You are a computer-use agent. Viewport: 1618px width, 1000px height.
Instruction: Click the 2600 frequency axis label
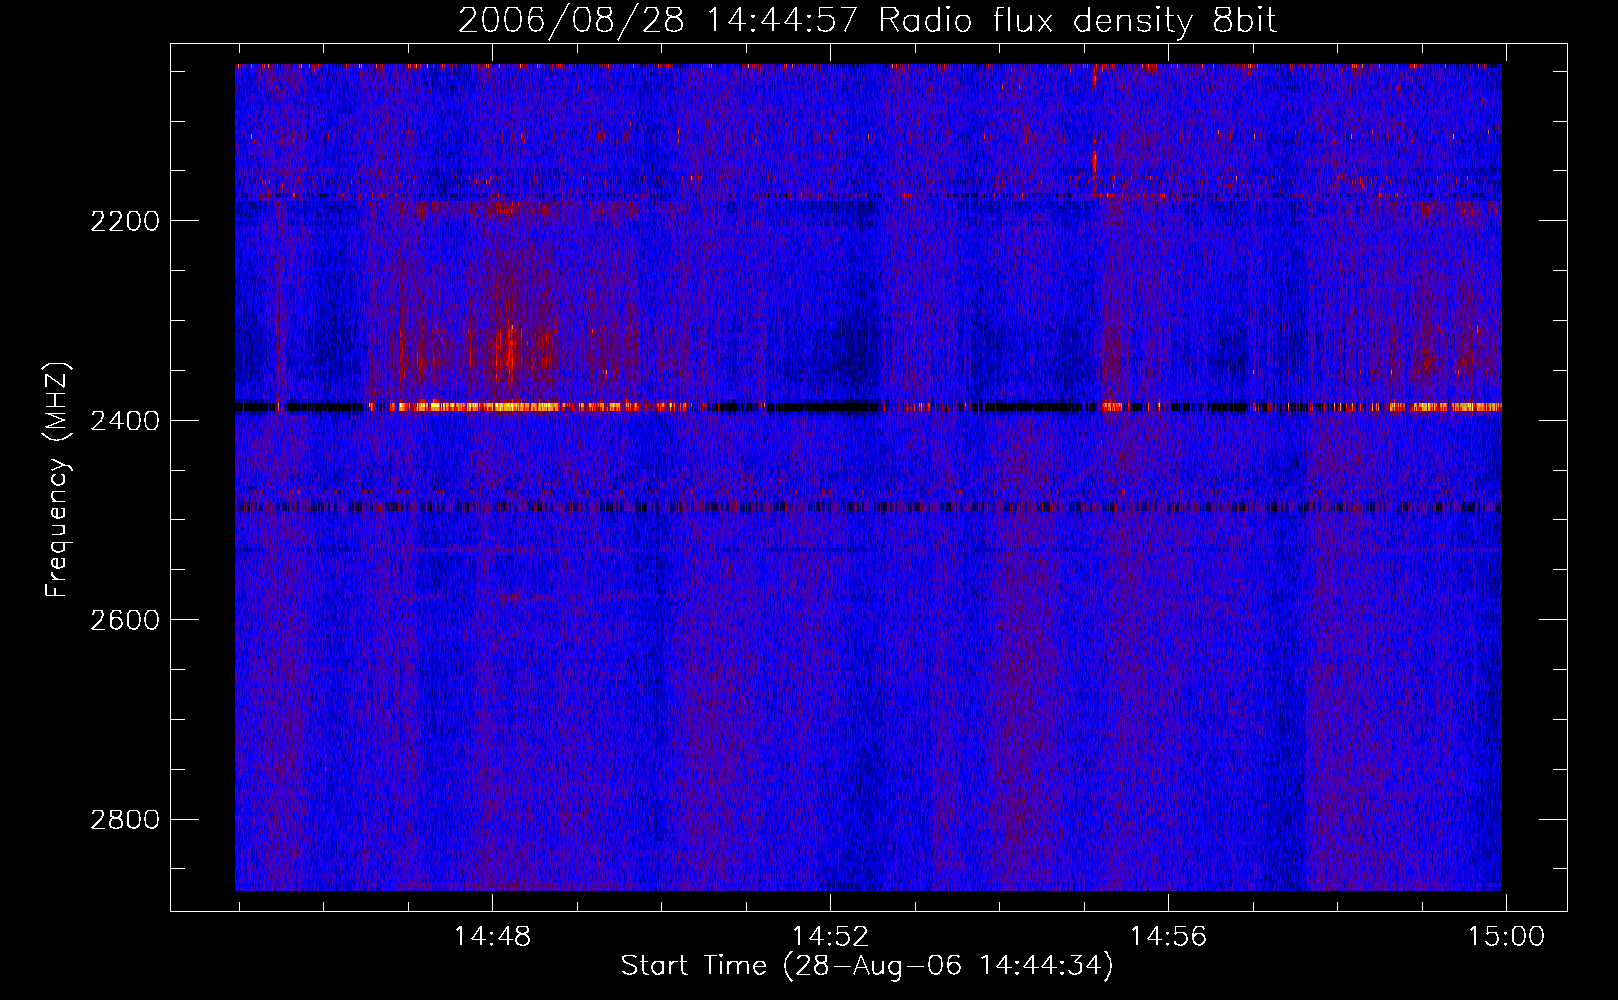[x=124, y=620]
